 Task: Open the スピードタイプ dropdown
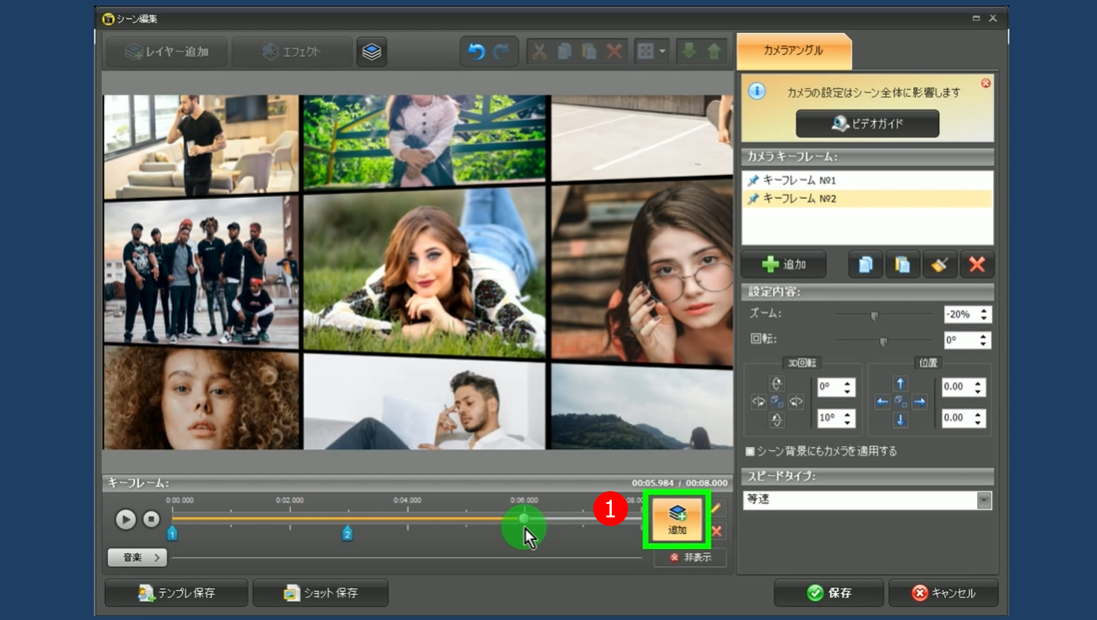click(x=984, y=500)
